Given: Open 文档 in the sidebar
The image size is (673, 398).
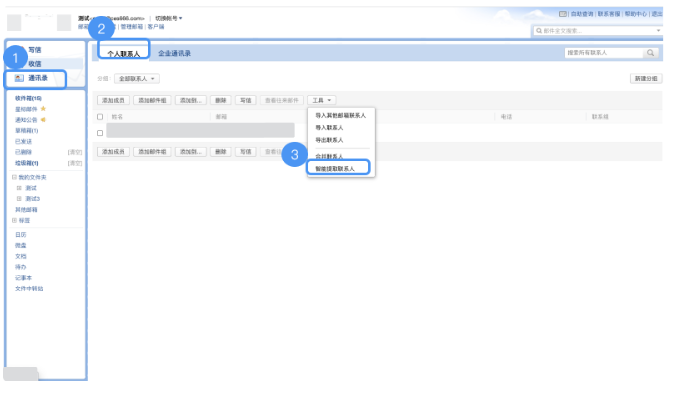Looking at the screenshot, I should 21,256.
